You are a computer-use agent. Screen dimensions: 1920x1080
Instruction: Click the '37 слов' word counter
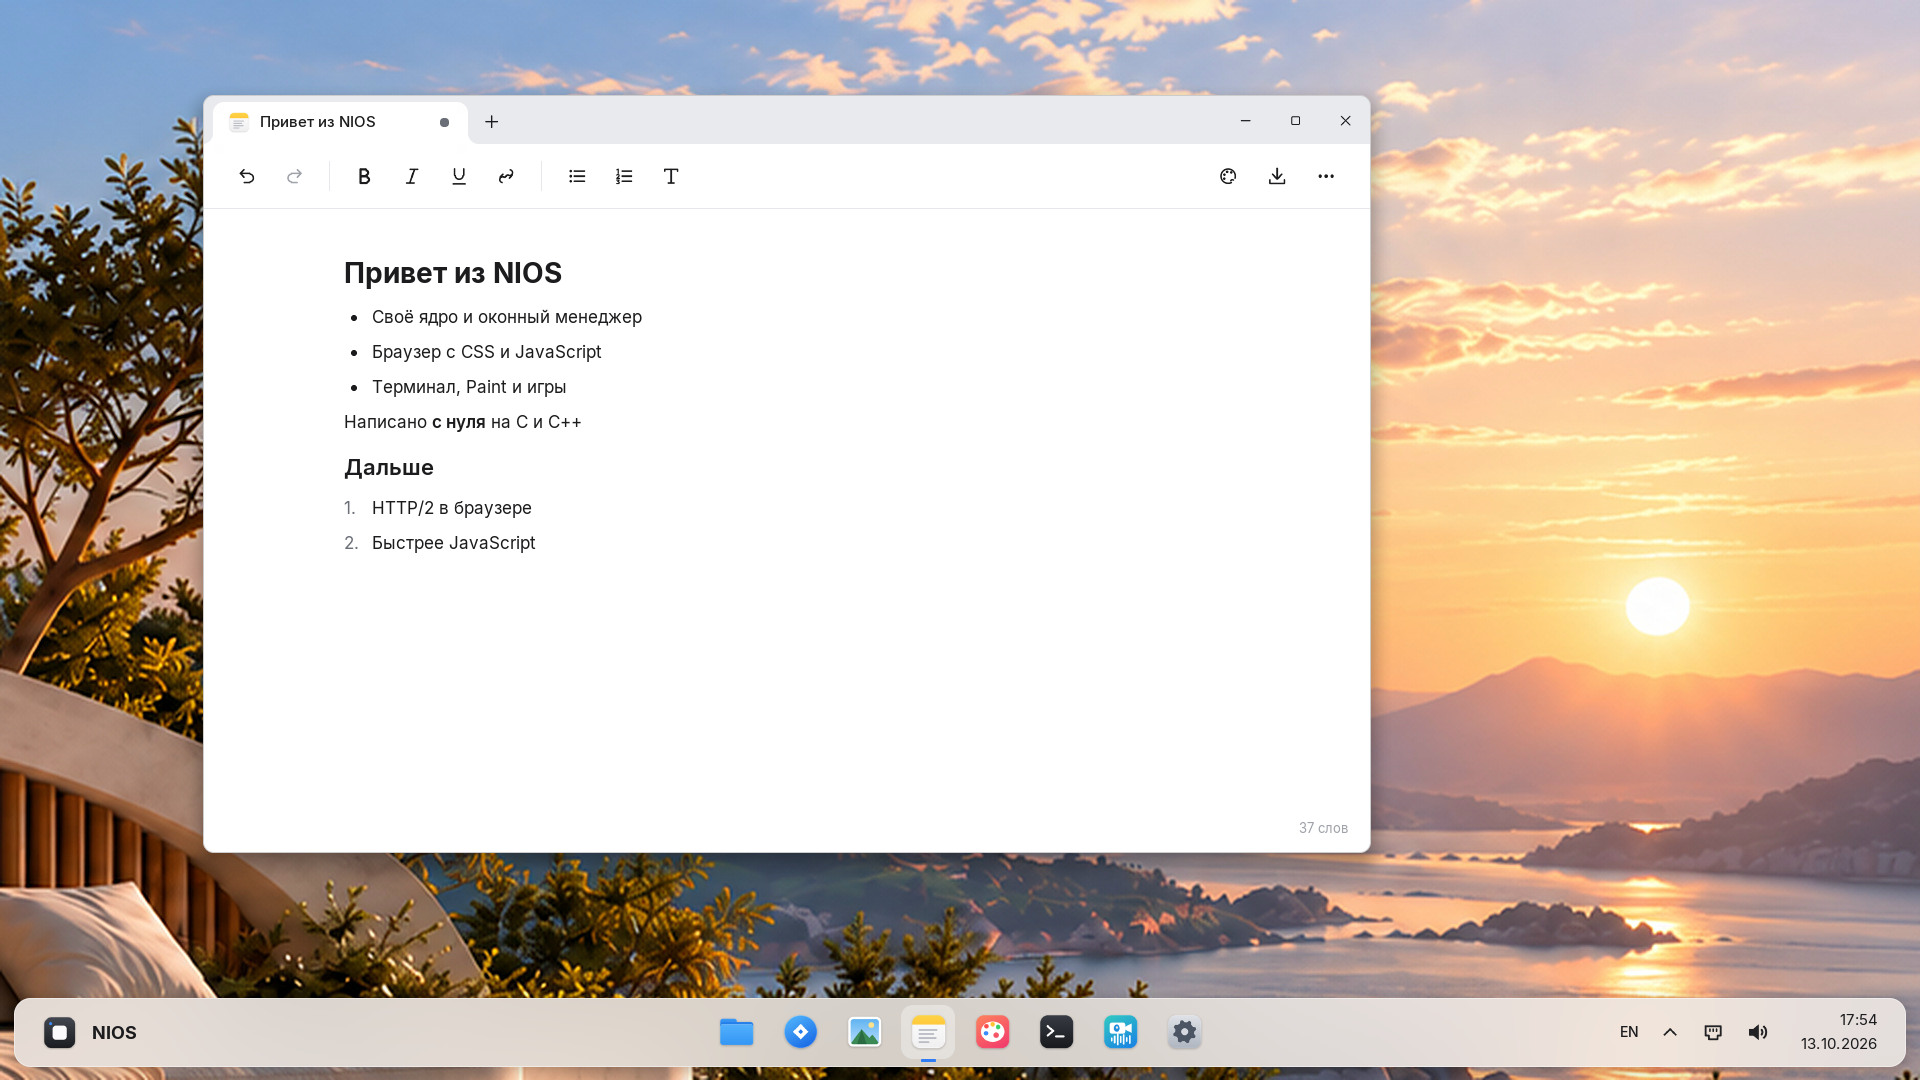(1323, 828)
